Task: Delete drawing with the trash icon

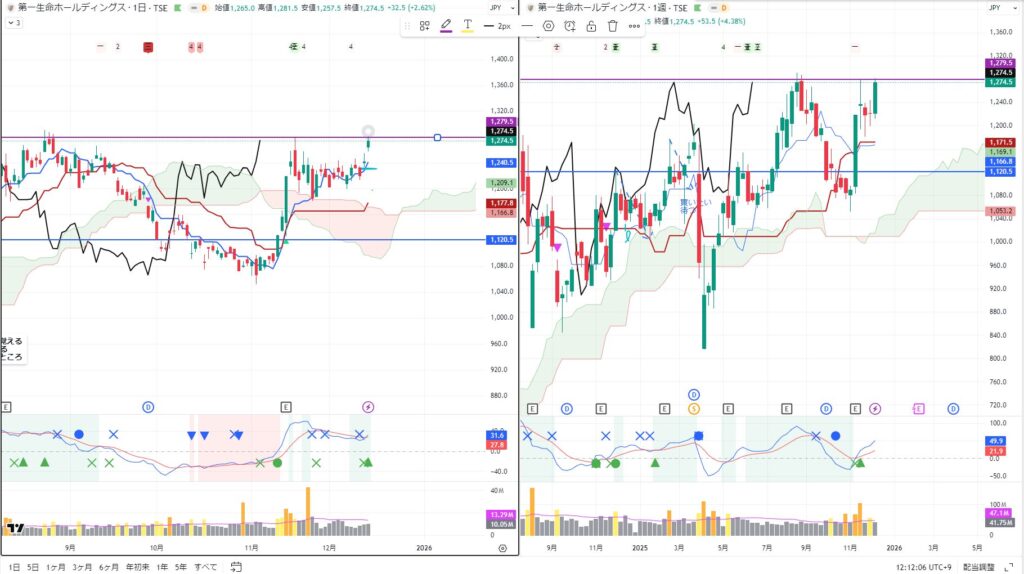Action: [x=612, y=25]
